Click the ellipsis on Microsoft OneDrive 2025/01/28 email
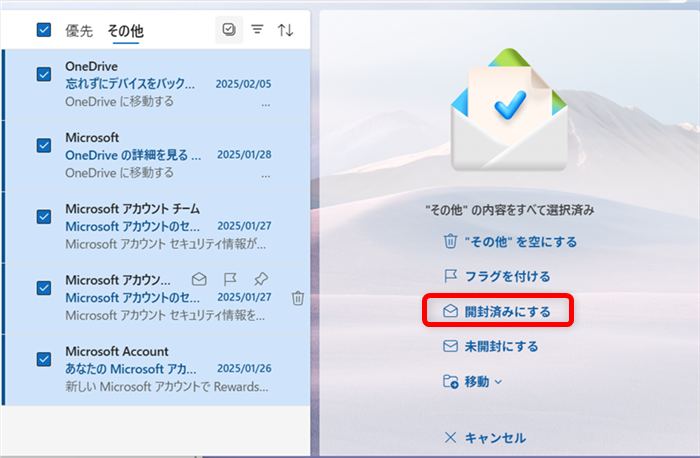 point(265,173)
